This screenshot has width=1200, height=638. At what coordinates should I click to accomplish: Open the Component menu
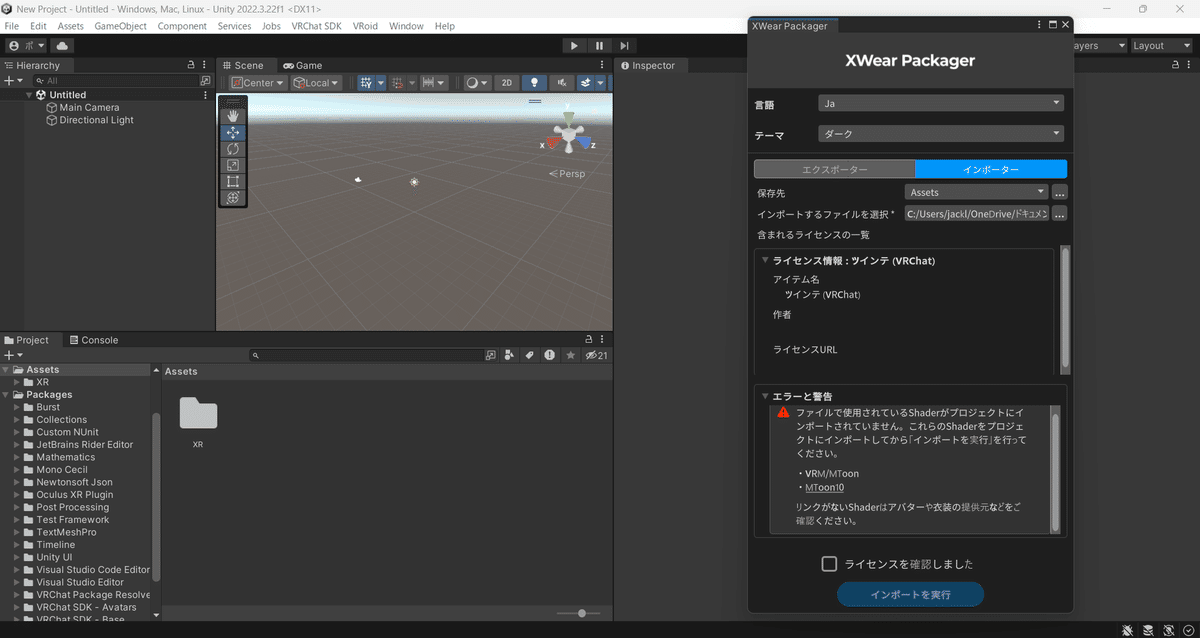tap(182, 26)
